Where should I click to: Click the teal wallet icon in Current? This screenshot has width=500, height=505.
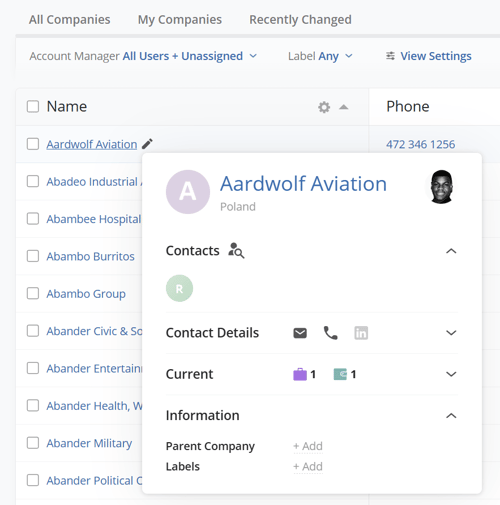340,374
